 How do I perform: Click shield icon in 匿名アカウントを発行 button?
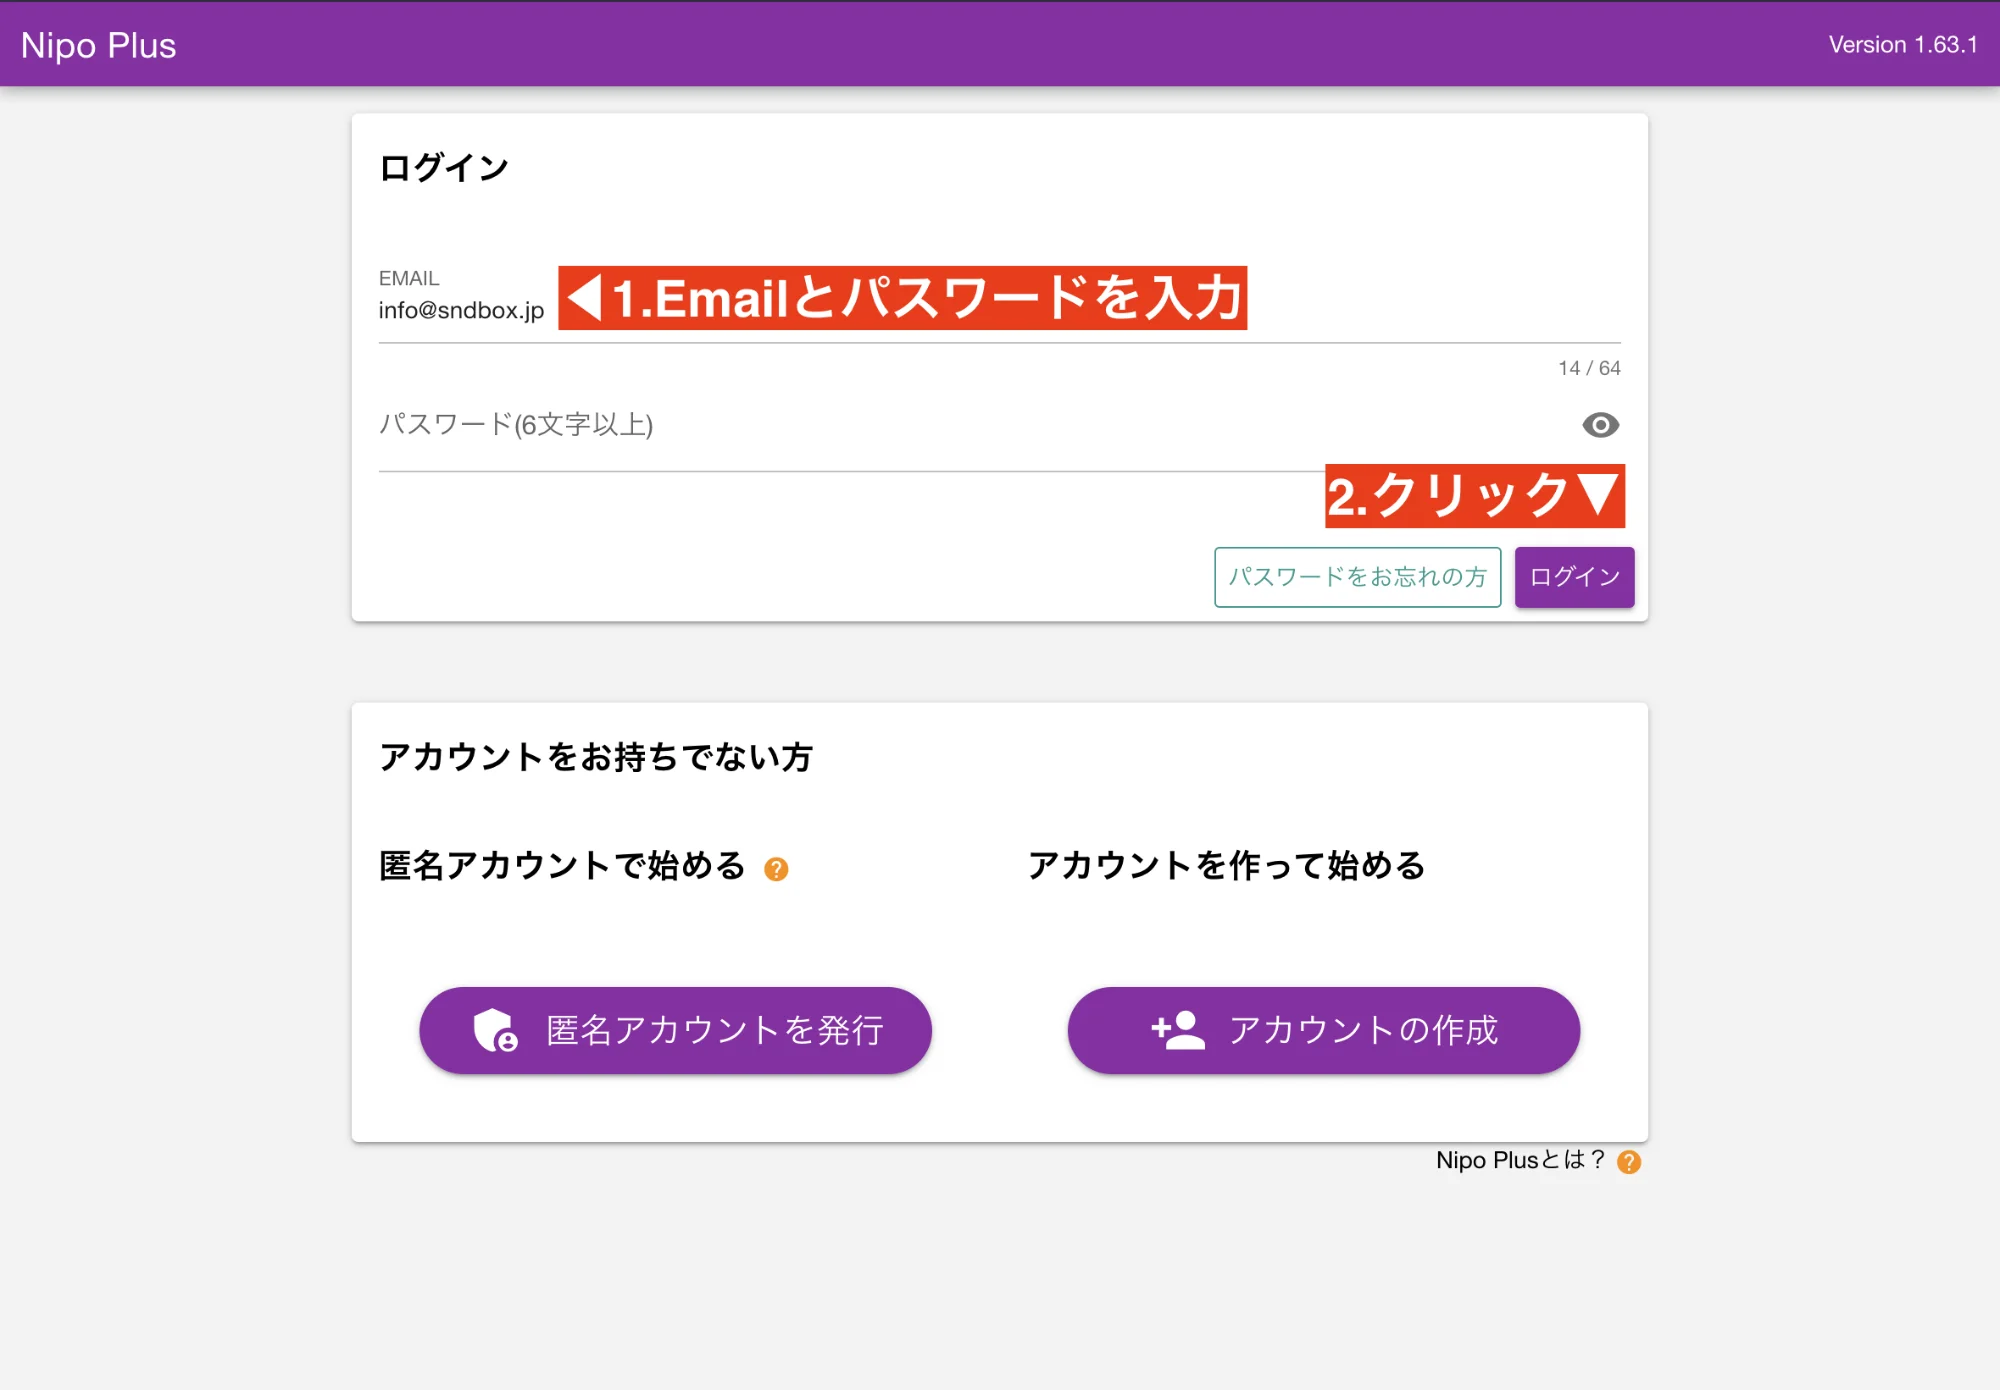495,1030
